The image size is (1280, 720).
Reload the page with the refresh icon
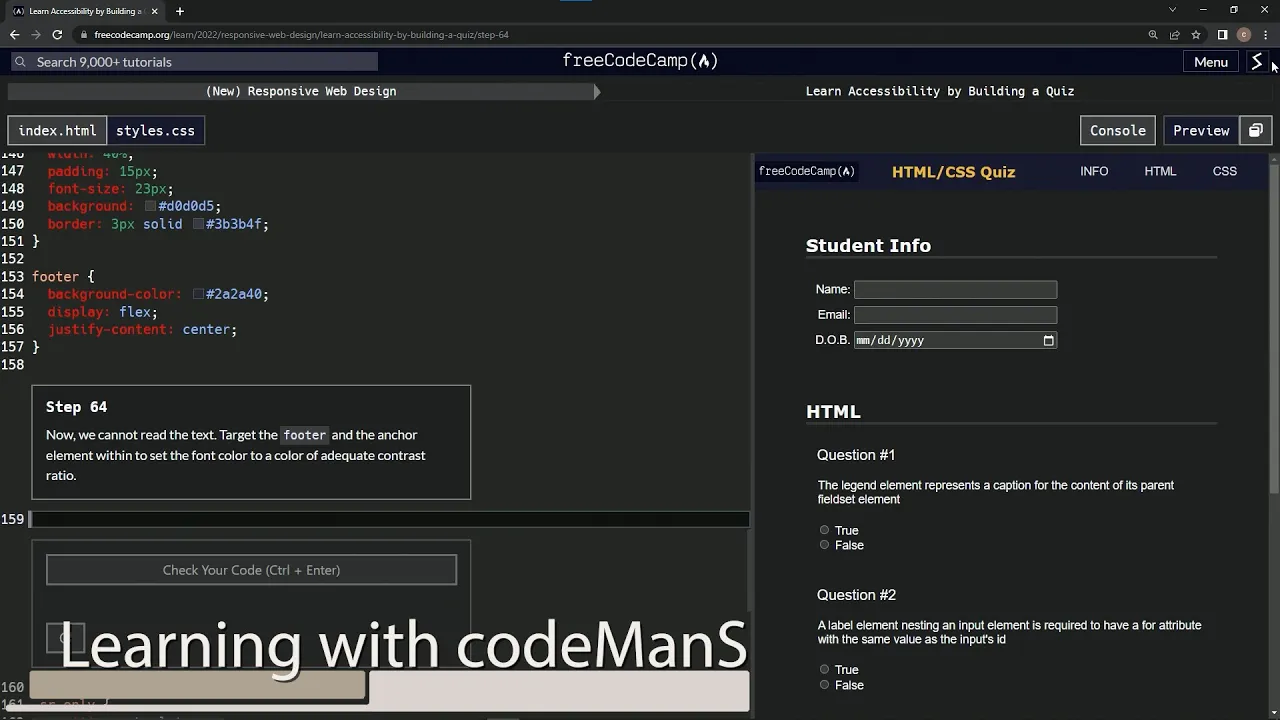tap(57, 34)
